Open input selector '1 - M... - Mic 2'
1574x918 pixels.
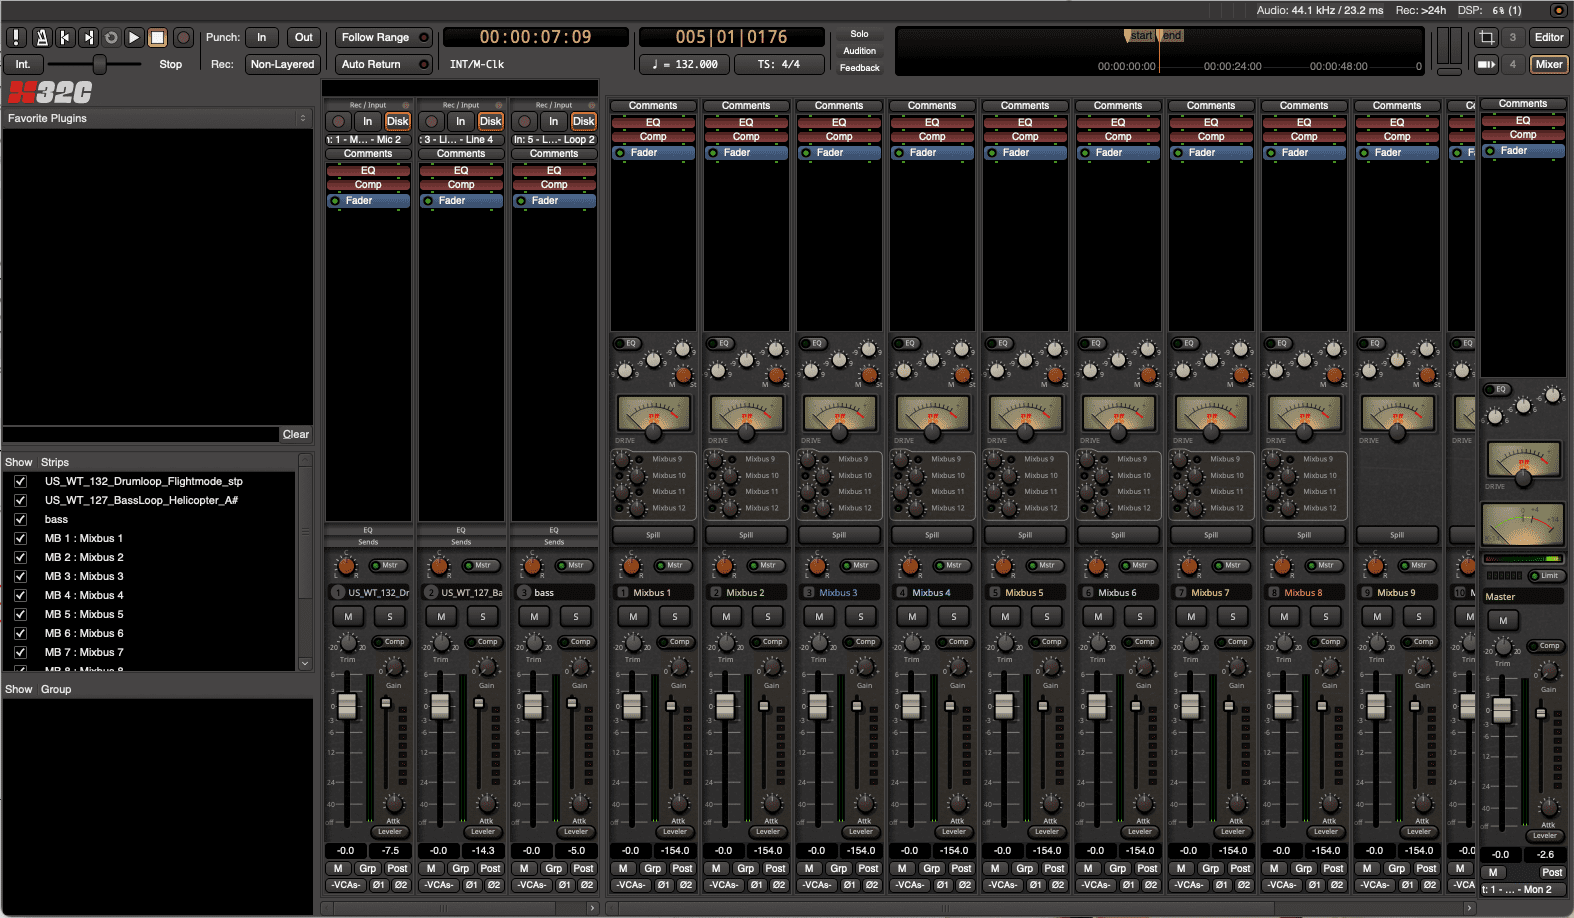pyautogui.click(x=368, y=139)
